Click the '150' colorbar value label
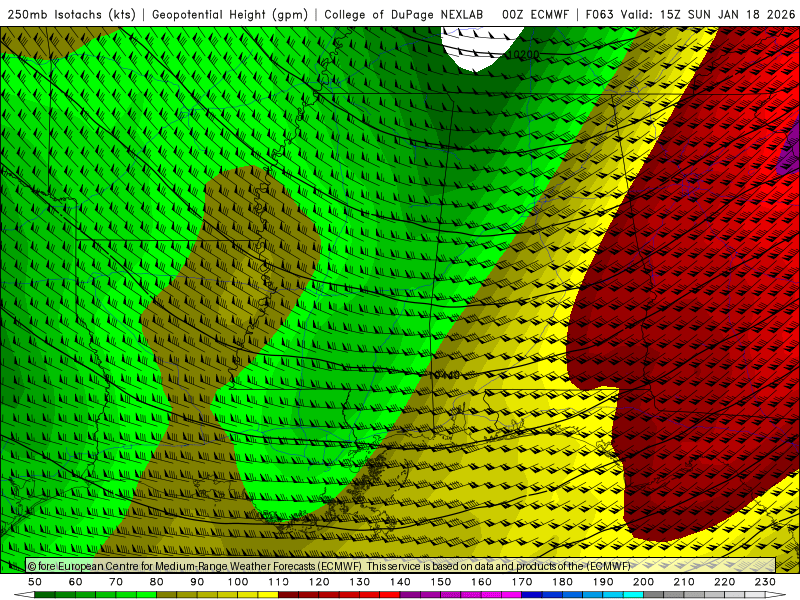The width and height of the screenshot is (800, 600). (x=441, y=582)
